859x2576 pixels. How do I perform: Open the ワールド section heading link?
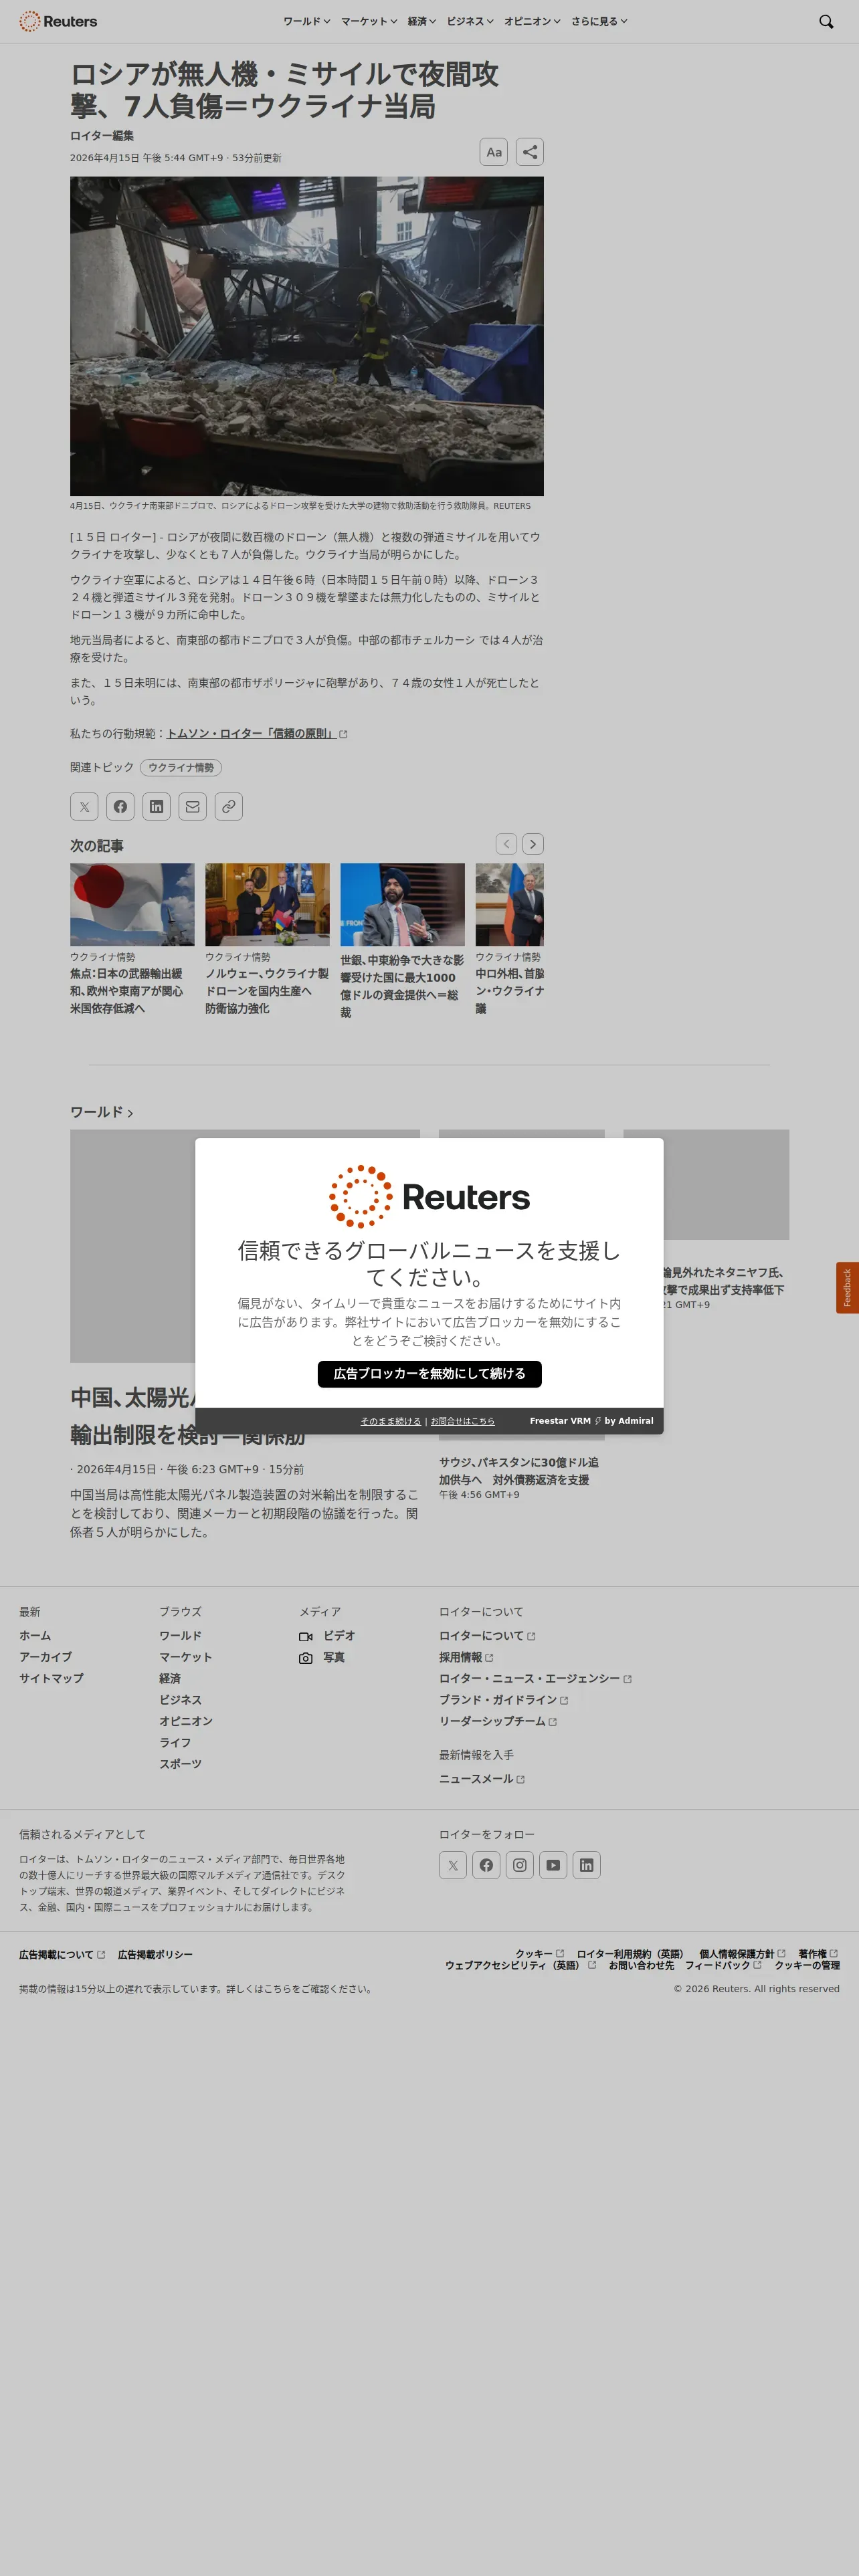tap(101, 1112)
